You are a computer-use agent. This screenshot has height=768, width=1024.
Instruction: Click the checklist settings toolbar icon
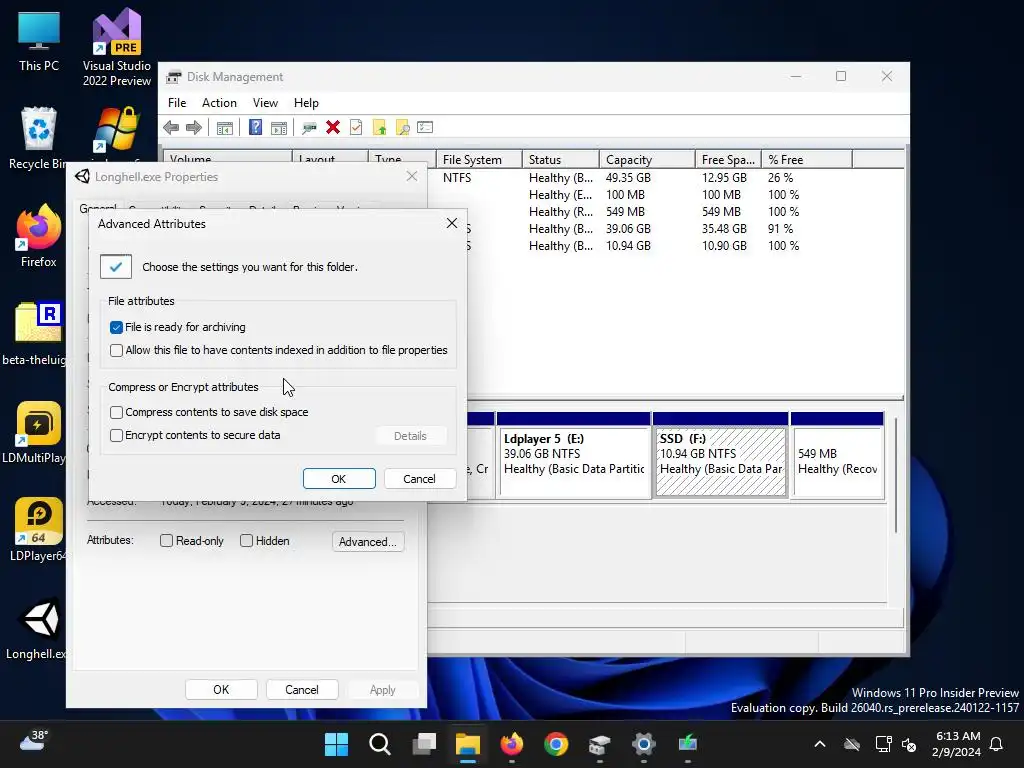(425, 127)
